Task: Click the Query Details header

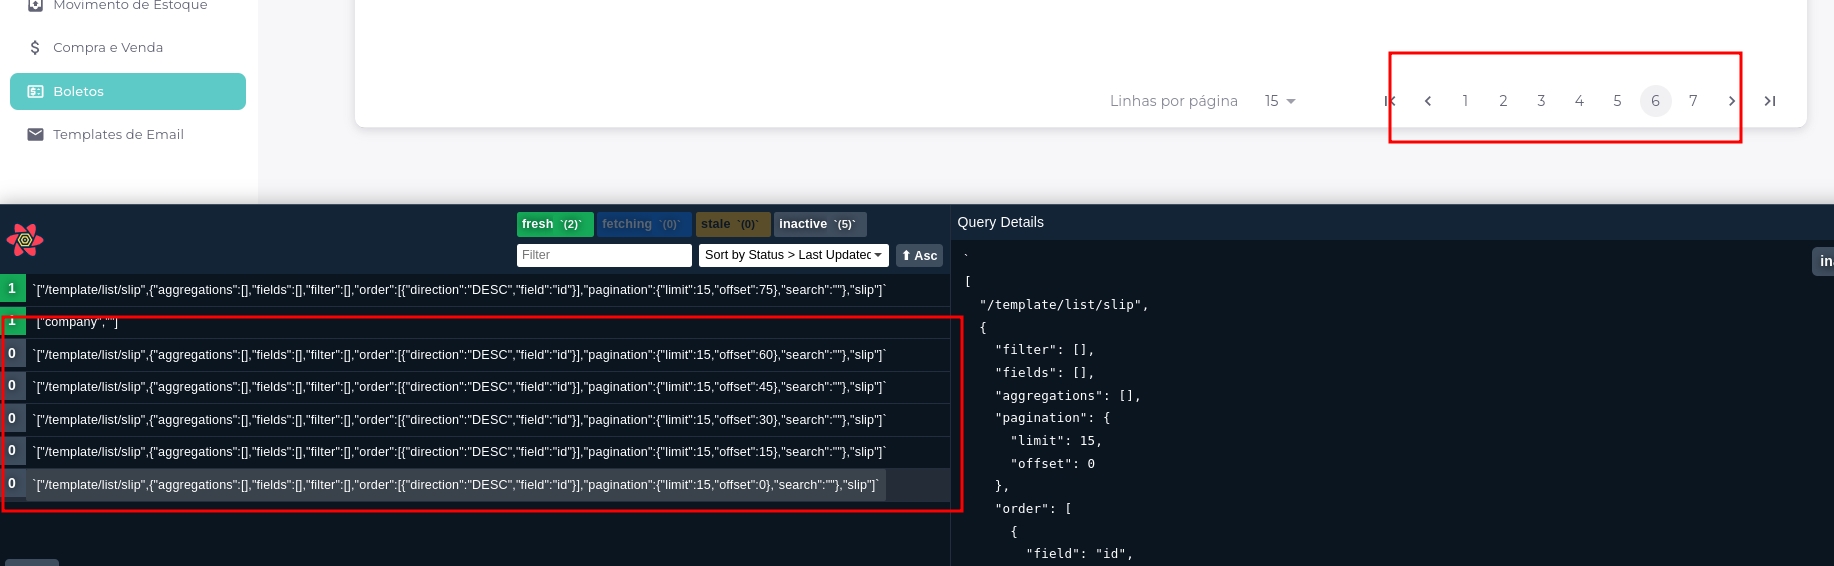Action: (x=1000, y=222)
